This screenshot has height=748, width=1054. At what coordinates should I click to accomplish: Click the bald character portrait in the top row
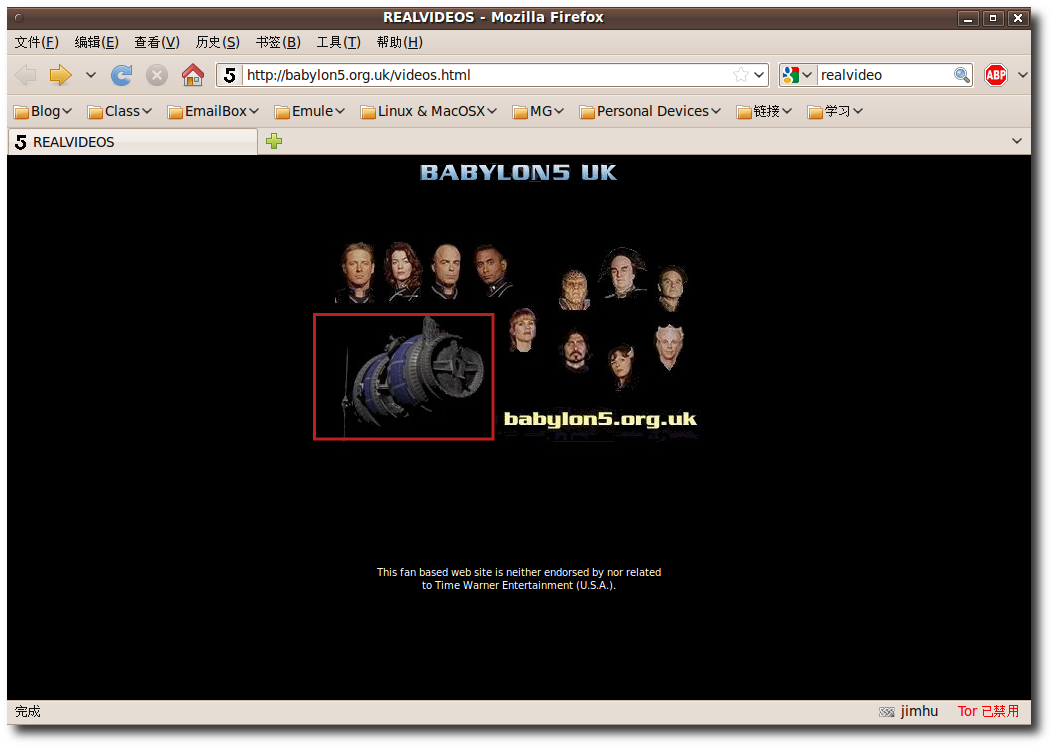(446, 272)
